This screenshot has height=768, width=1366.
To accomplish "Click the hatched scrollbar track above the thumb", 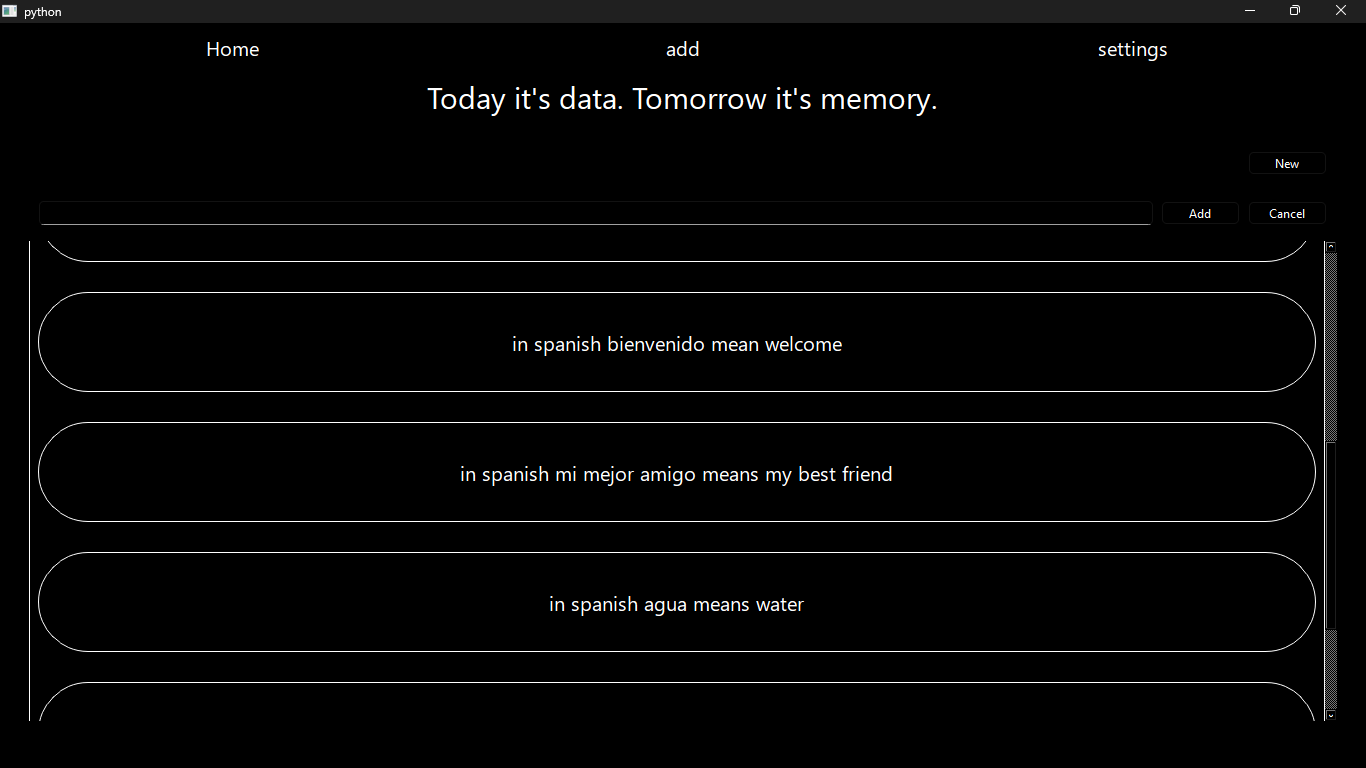I will pyautogui.click(x=1331, y=346).
